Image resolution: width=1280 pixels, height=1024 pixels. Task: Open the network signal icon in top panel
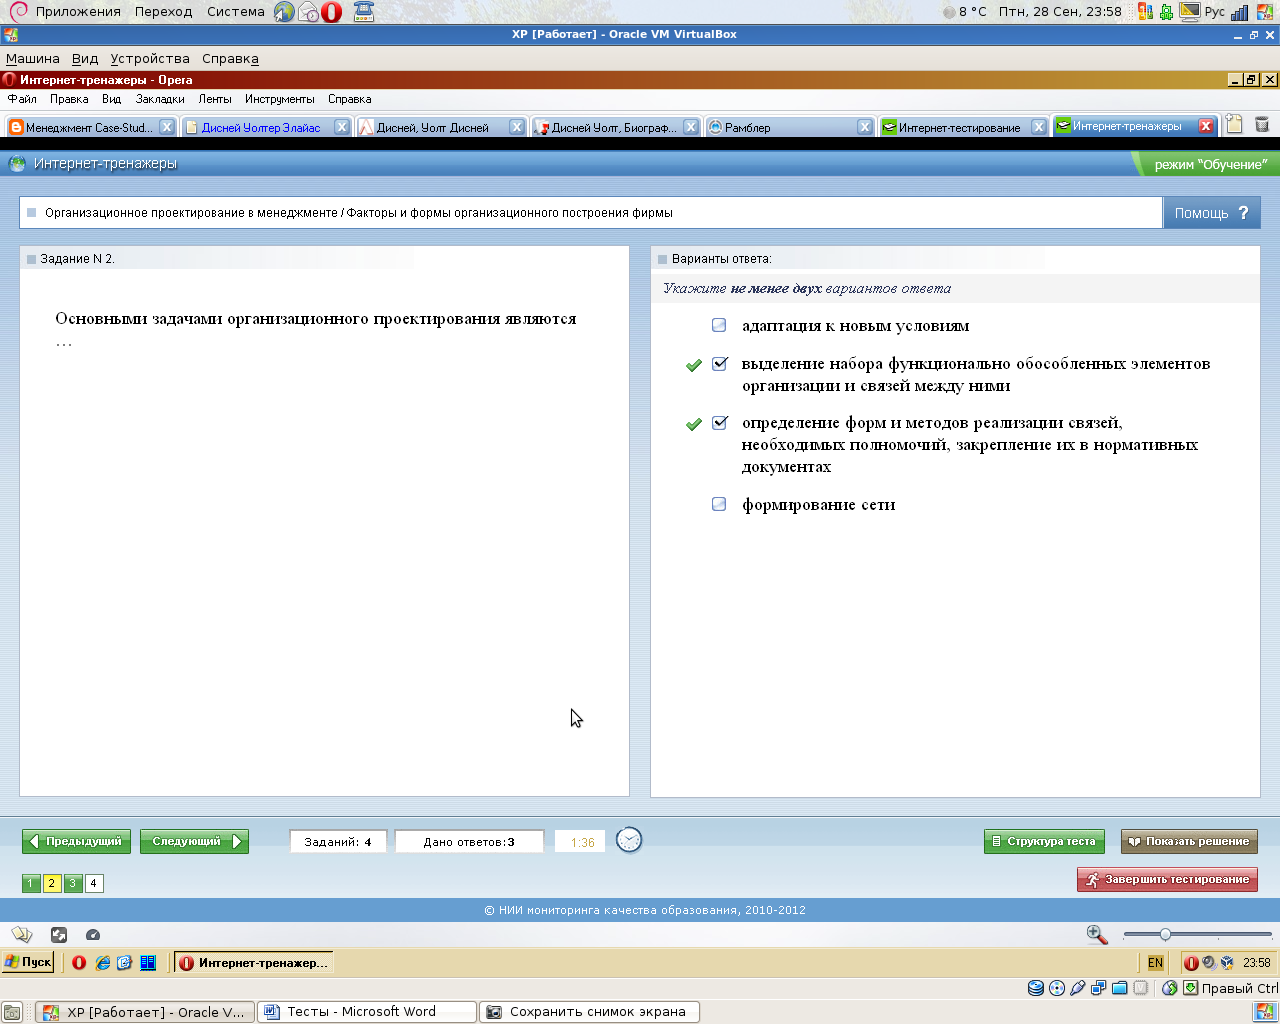(1240, 12)
